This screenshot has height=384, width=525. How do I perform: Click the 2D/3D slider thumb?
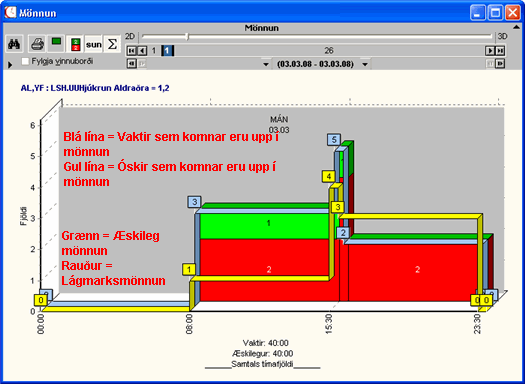(x=187, y=36)
